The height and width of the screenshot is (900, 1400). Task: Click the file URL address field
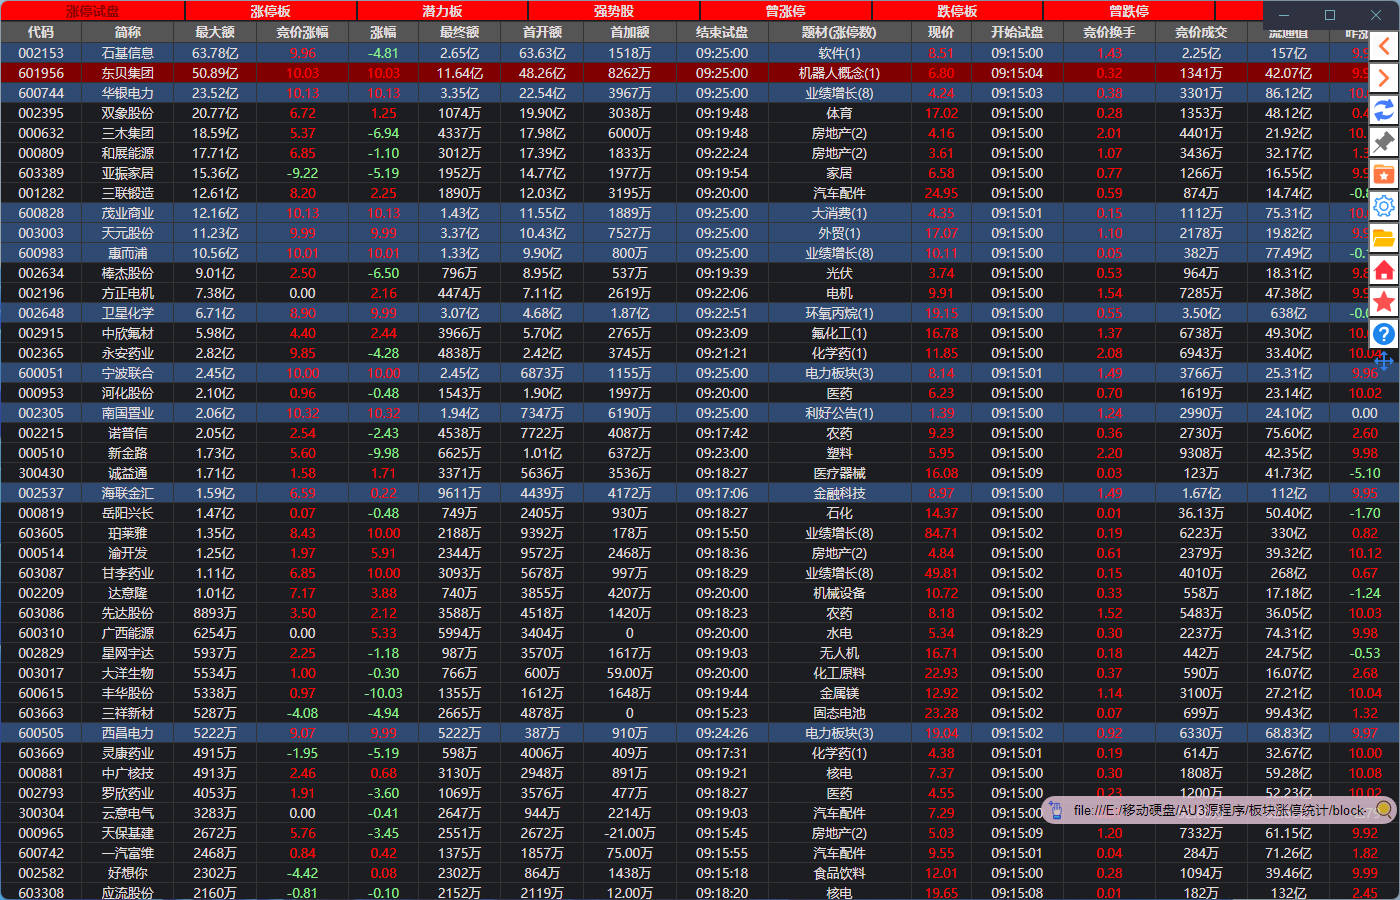click(1219, 810)
